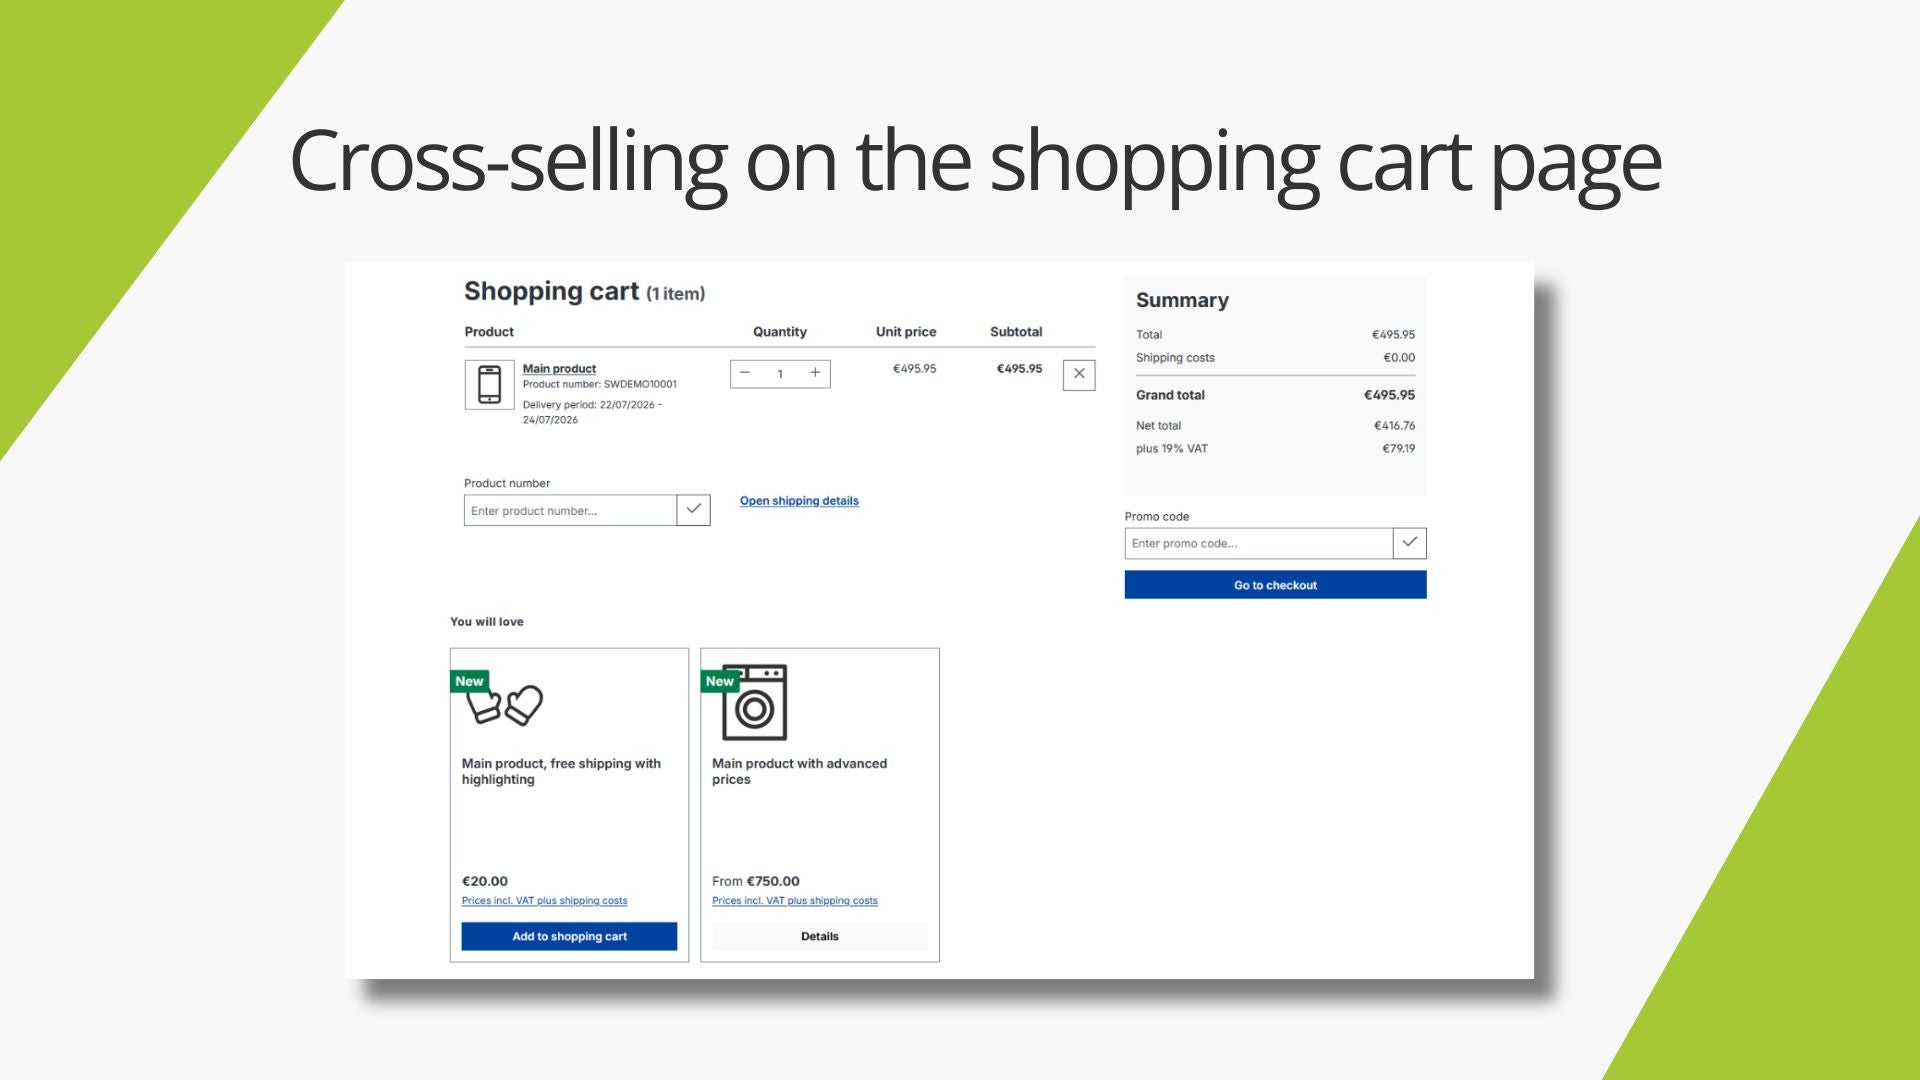This screenshot has width=1920, height=1080.
Task: Click the mittens product image
Action: pos(505,705)
